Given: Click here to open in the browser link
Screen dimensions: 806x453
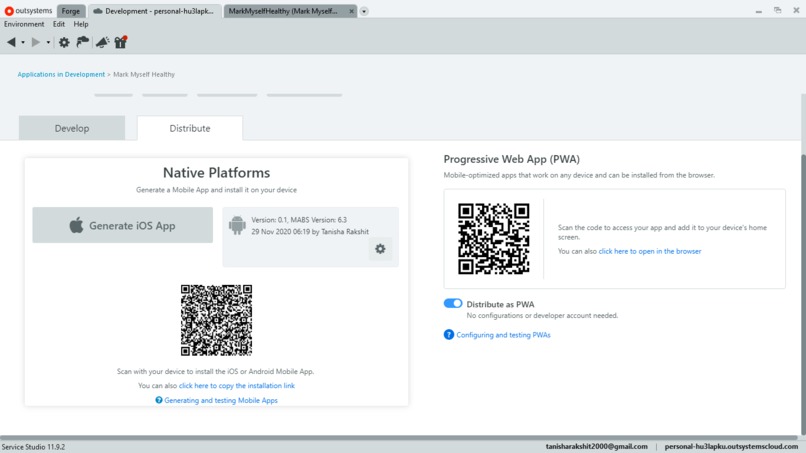Looking at the screenshot, I should (650, 251).
